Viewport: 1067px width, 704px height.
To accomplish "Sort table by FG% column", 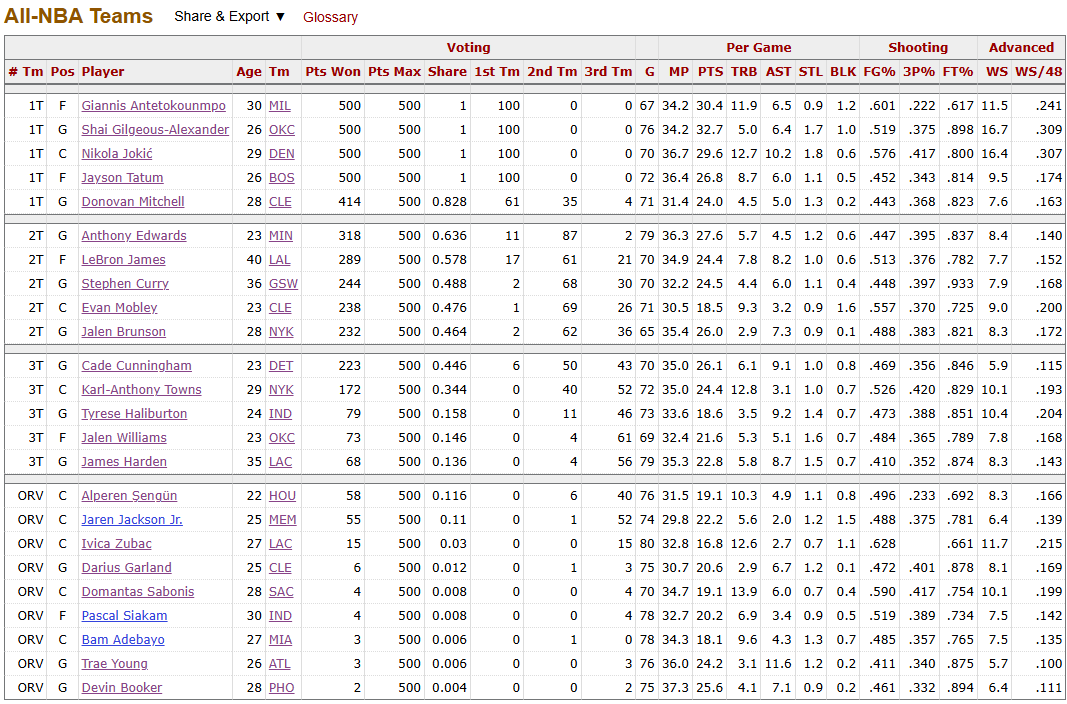I will point(880,71).
